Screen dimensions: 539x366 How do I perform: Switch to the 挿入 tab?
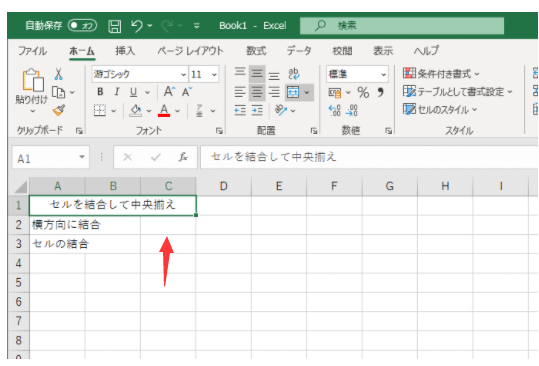tap(125, 51)
